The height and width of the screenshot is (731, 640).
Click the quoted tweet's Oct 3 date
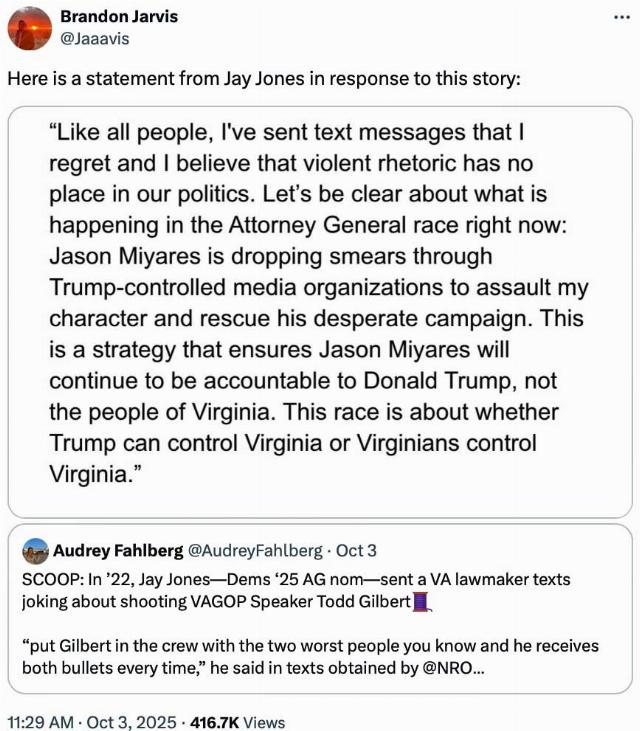point(357,551)
